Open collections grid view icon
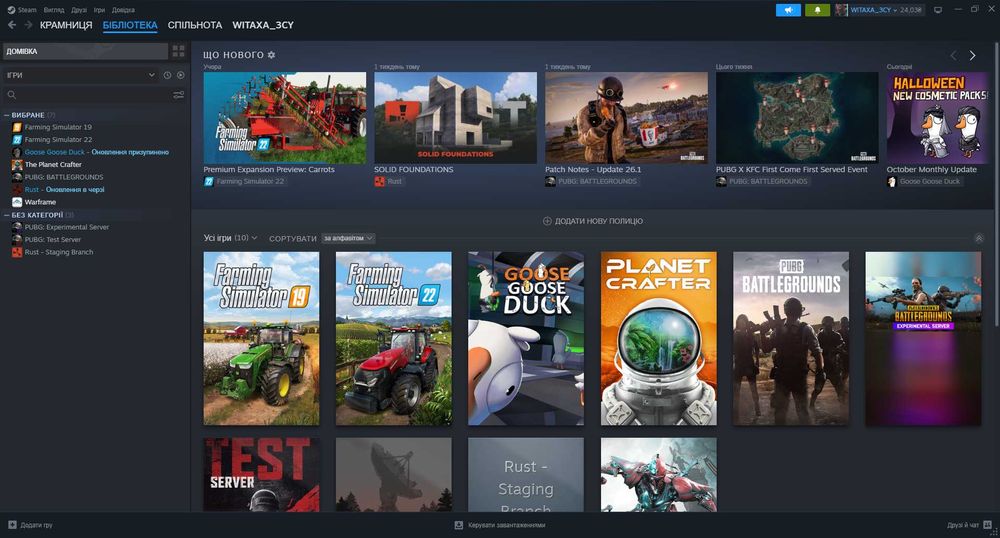 pyautogui.click(x=179, y=51)
